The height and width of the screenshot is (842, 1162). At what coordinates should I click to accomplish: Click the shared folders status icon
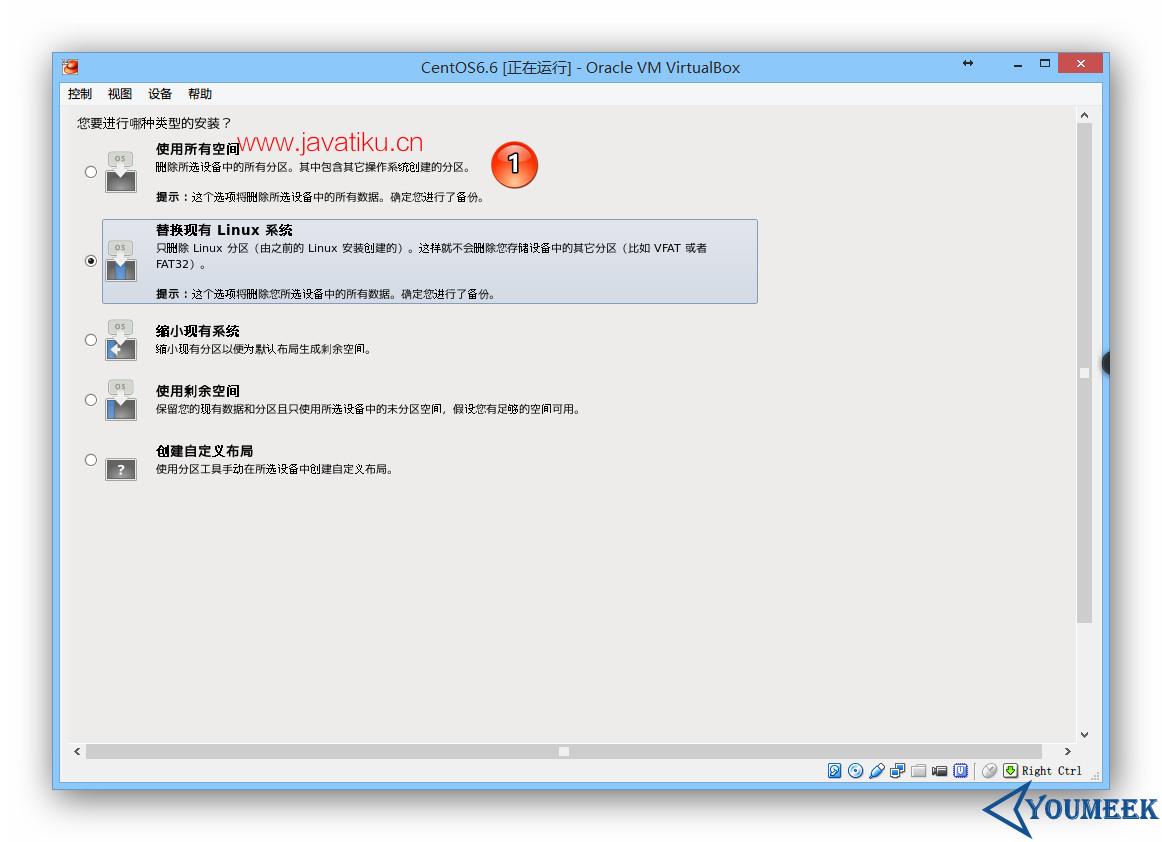[918, 771]
